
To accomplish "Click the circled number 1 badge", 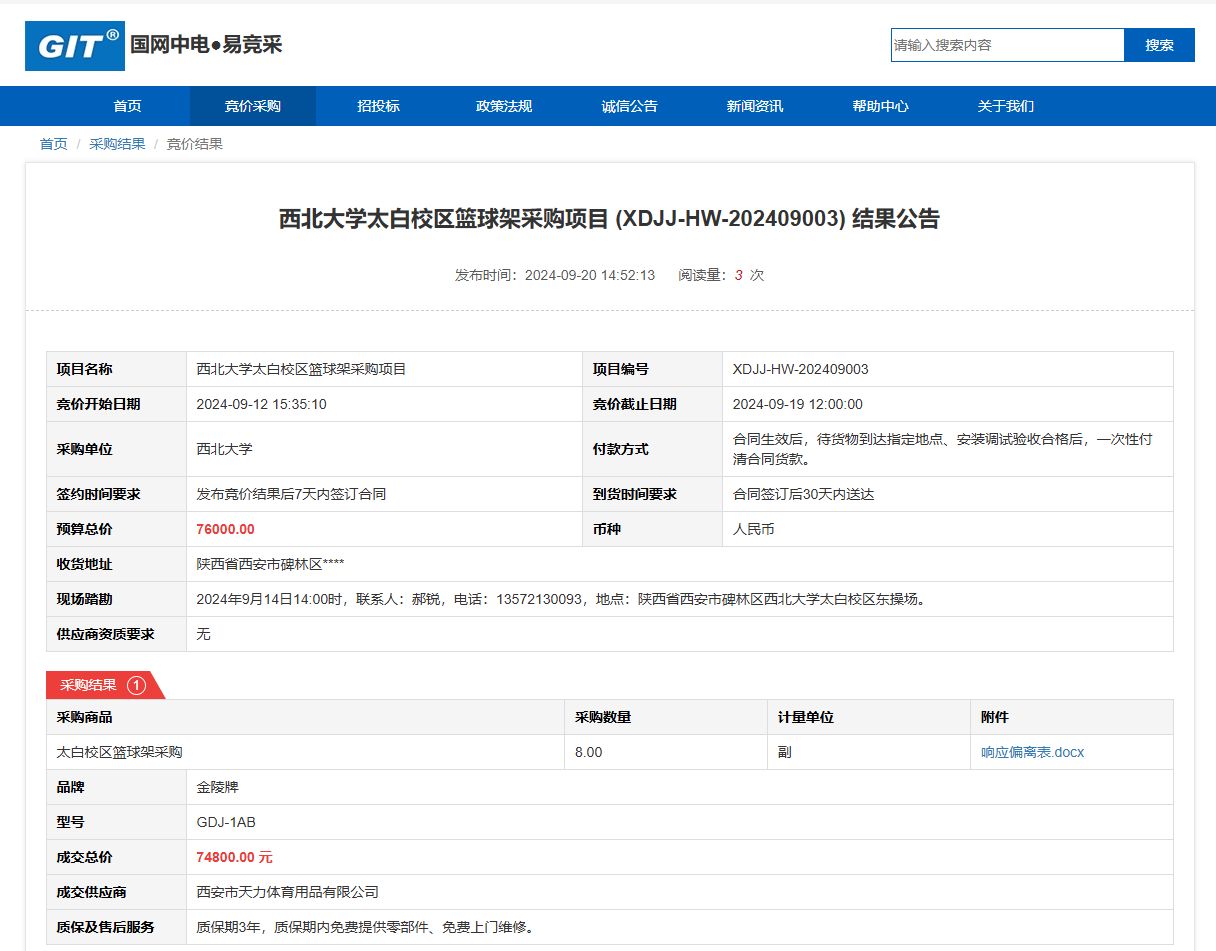I will (137, 685).
